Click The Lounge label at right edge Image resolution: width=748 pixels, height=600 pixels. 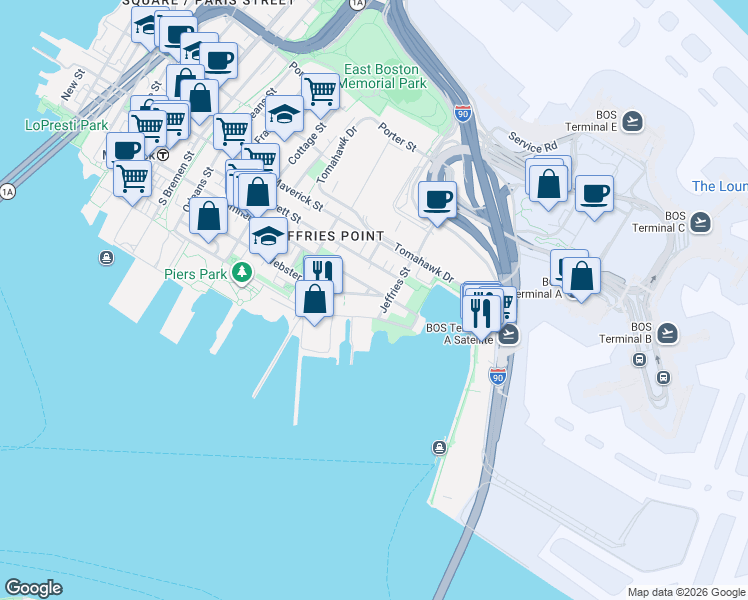[719, 186]
